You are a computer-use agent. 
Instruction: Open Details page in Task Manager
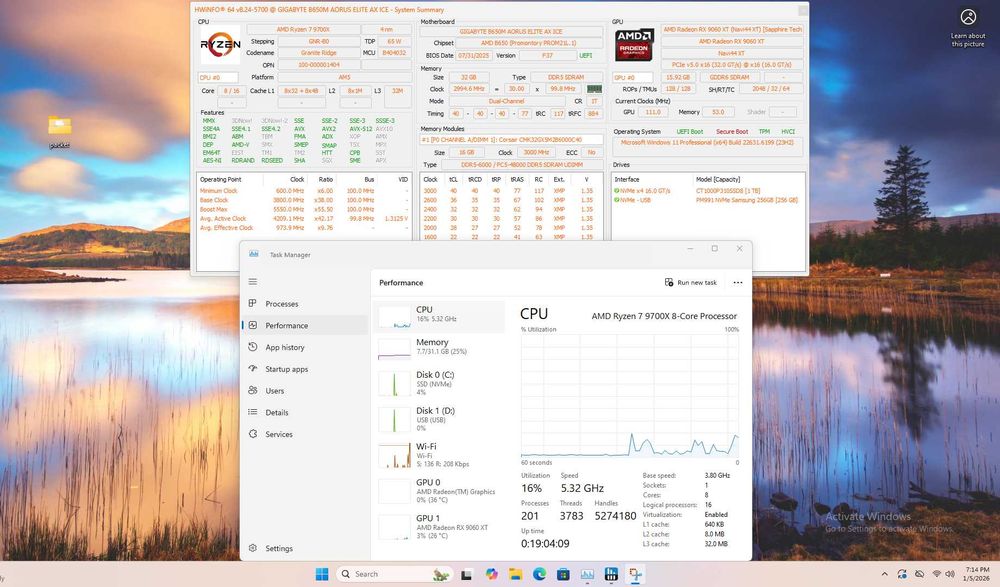tap(305, 412)
